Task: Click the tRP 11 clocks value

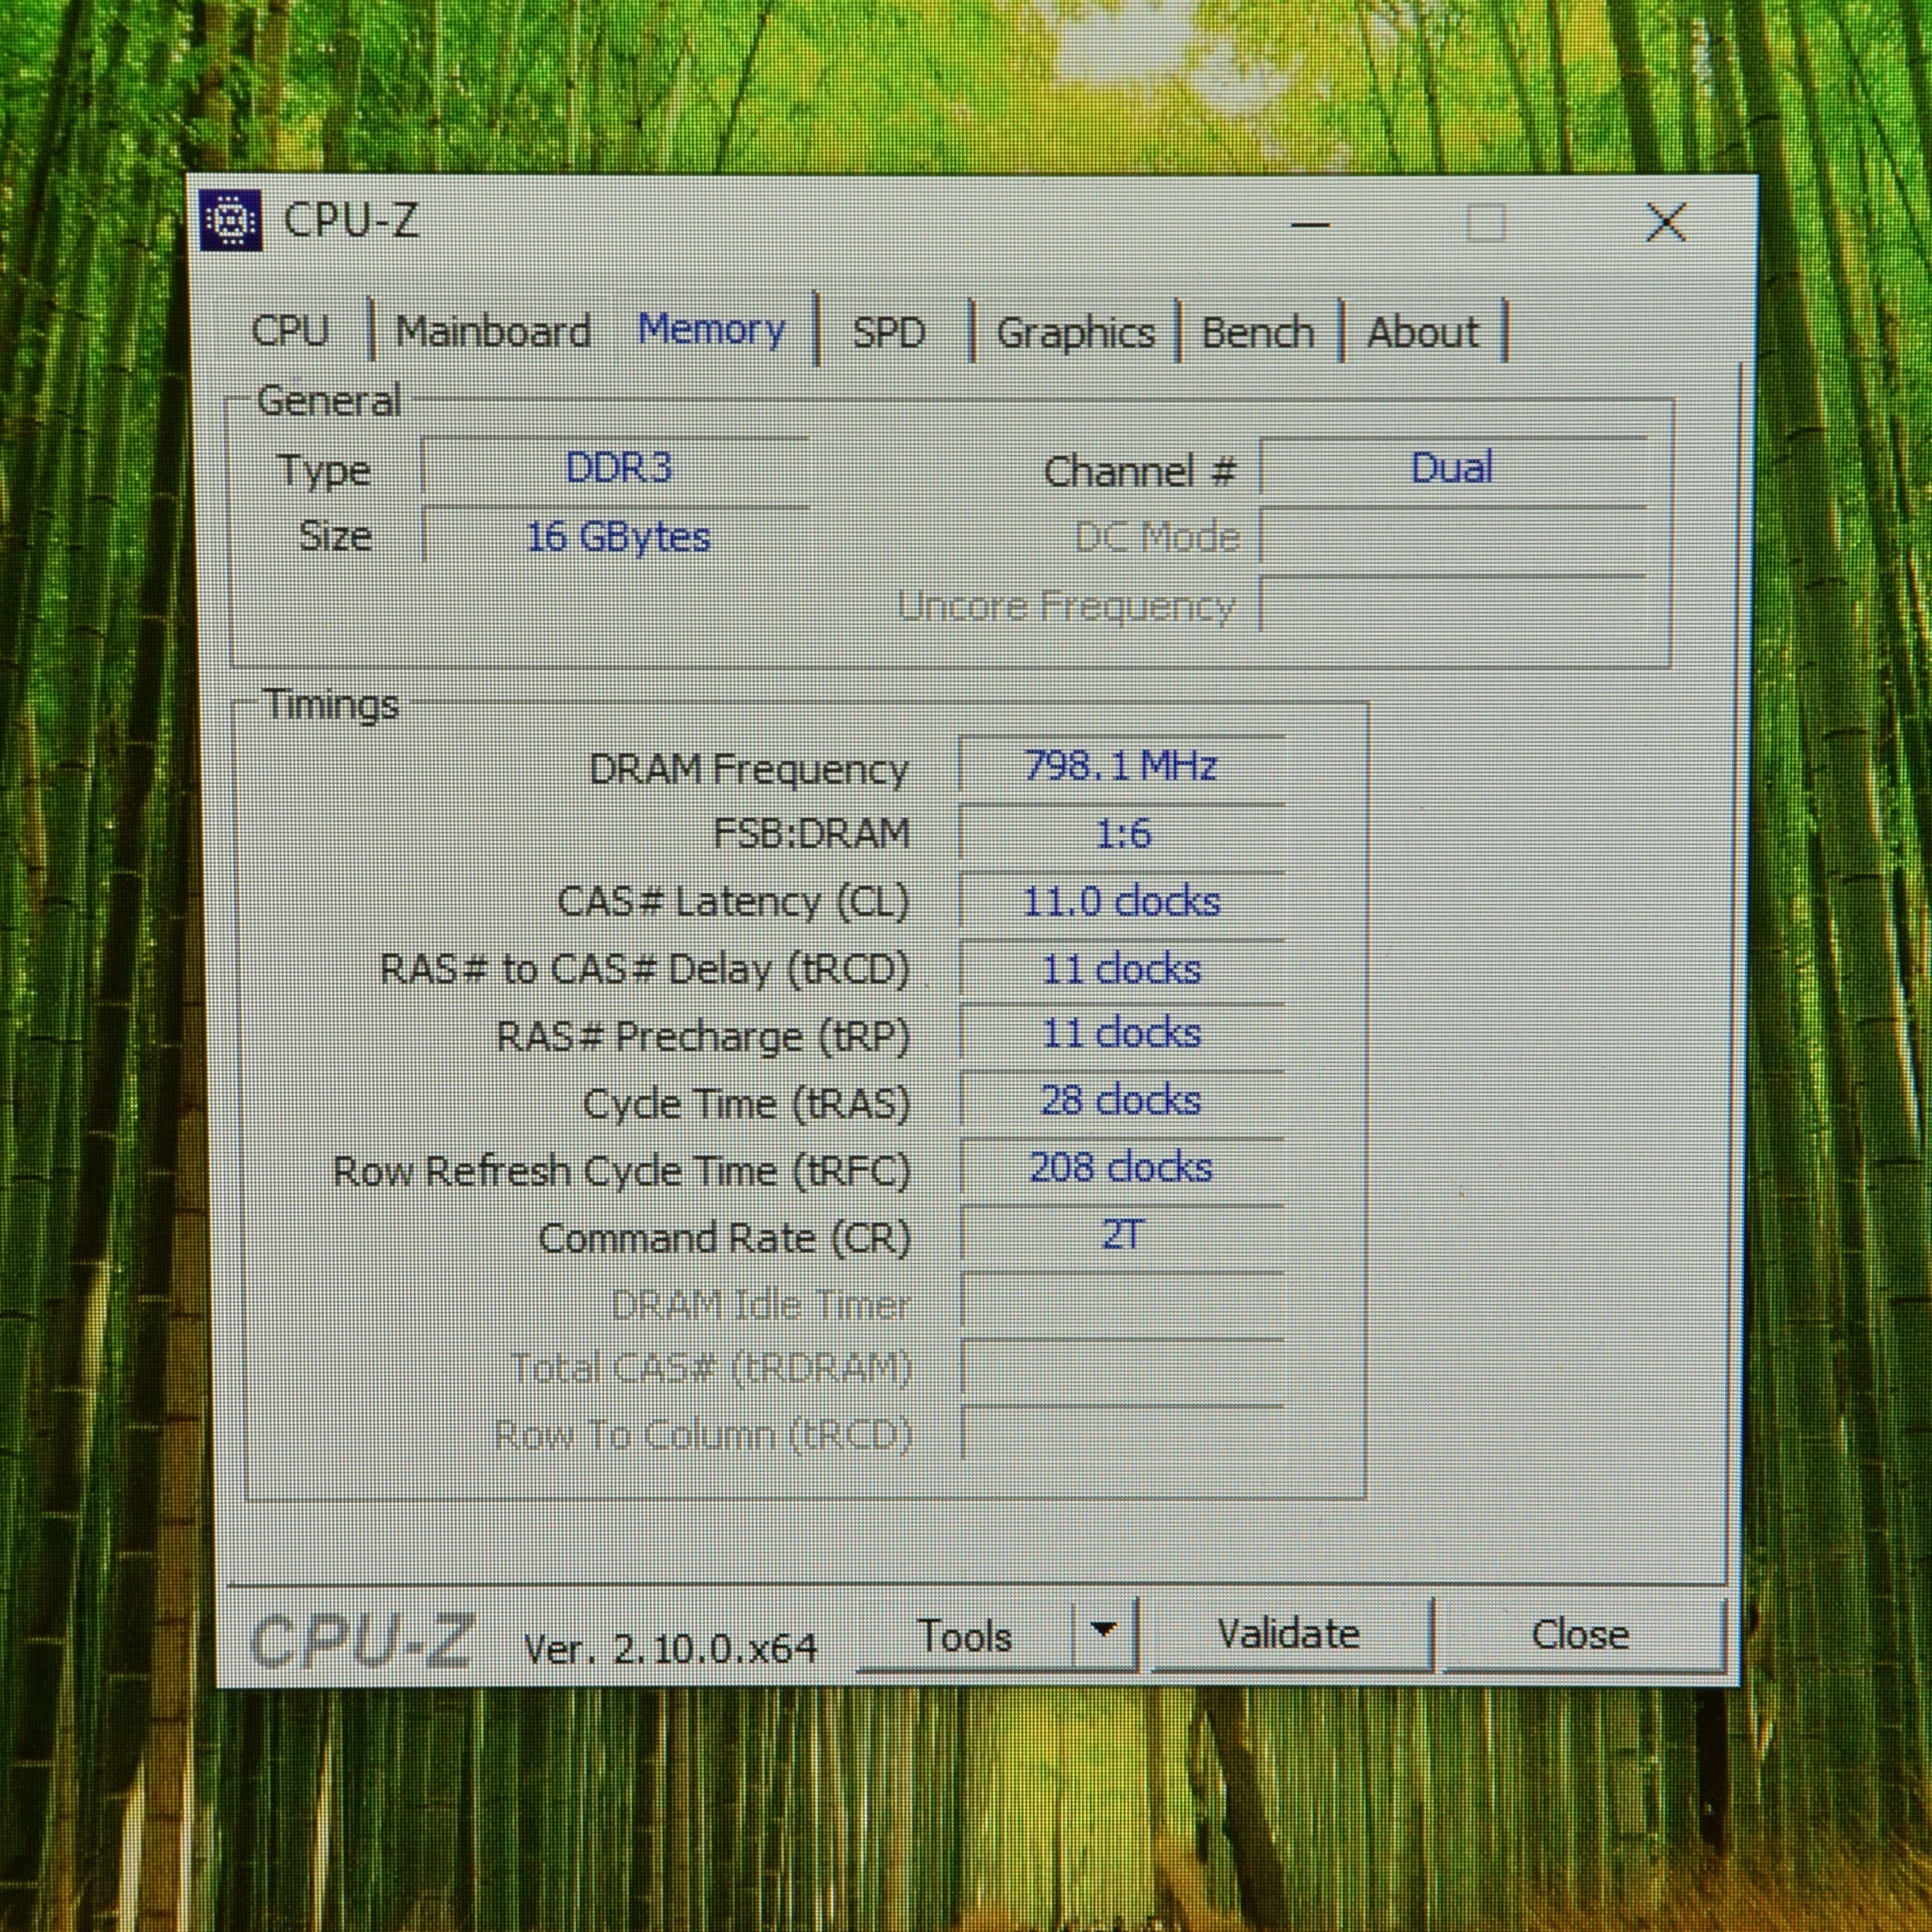Action: [1121, 1034]
